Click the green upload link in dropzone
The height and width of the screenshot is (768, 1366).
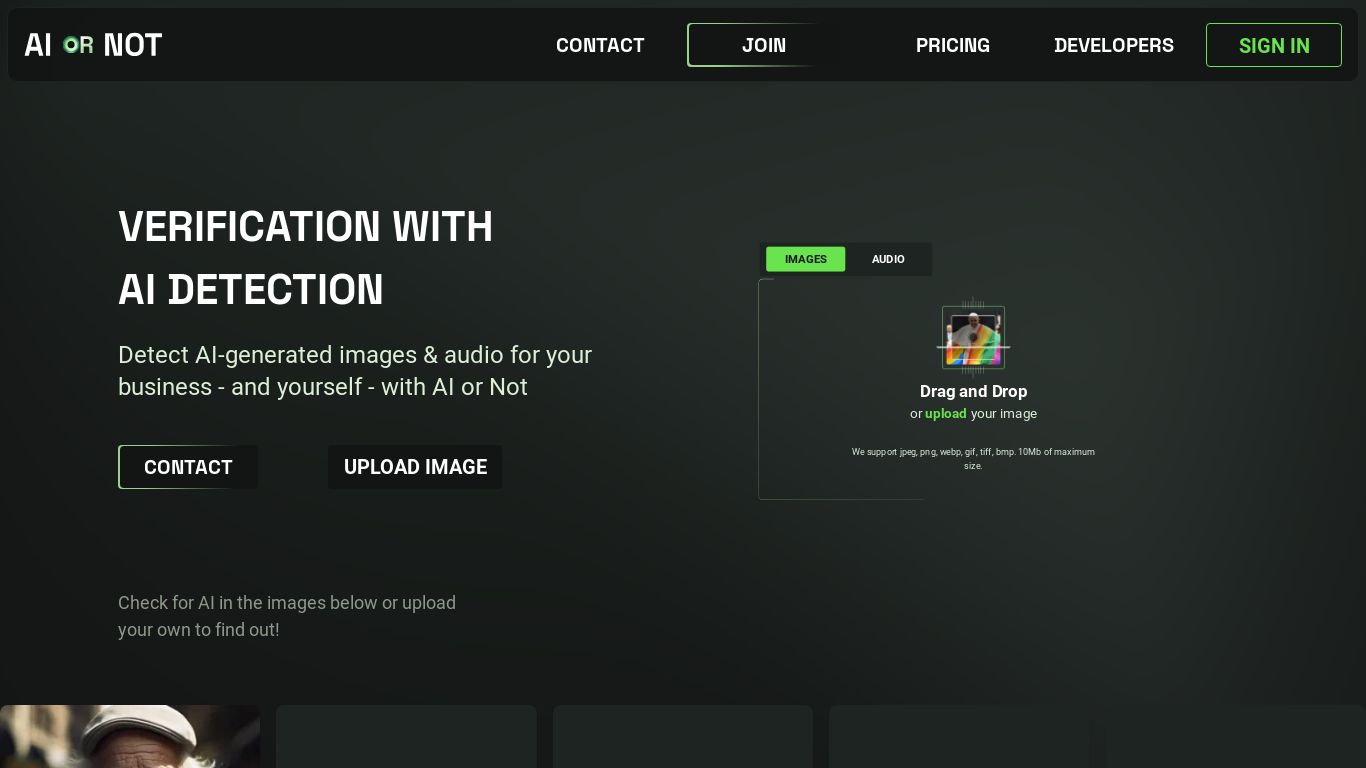click(945, 414)
